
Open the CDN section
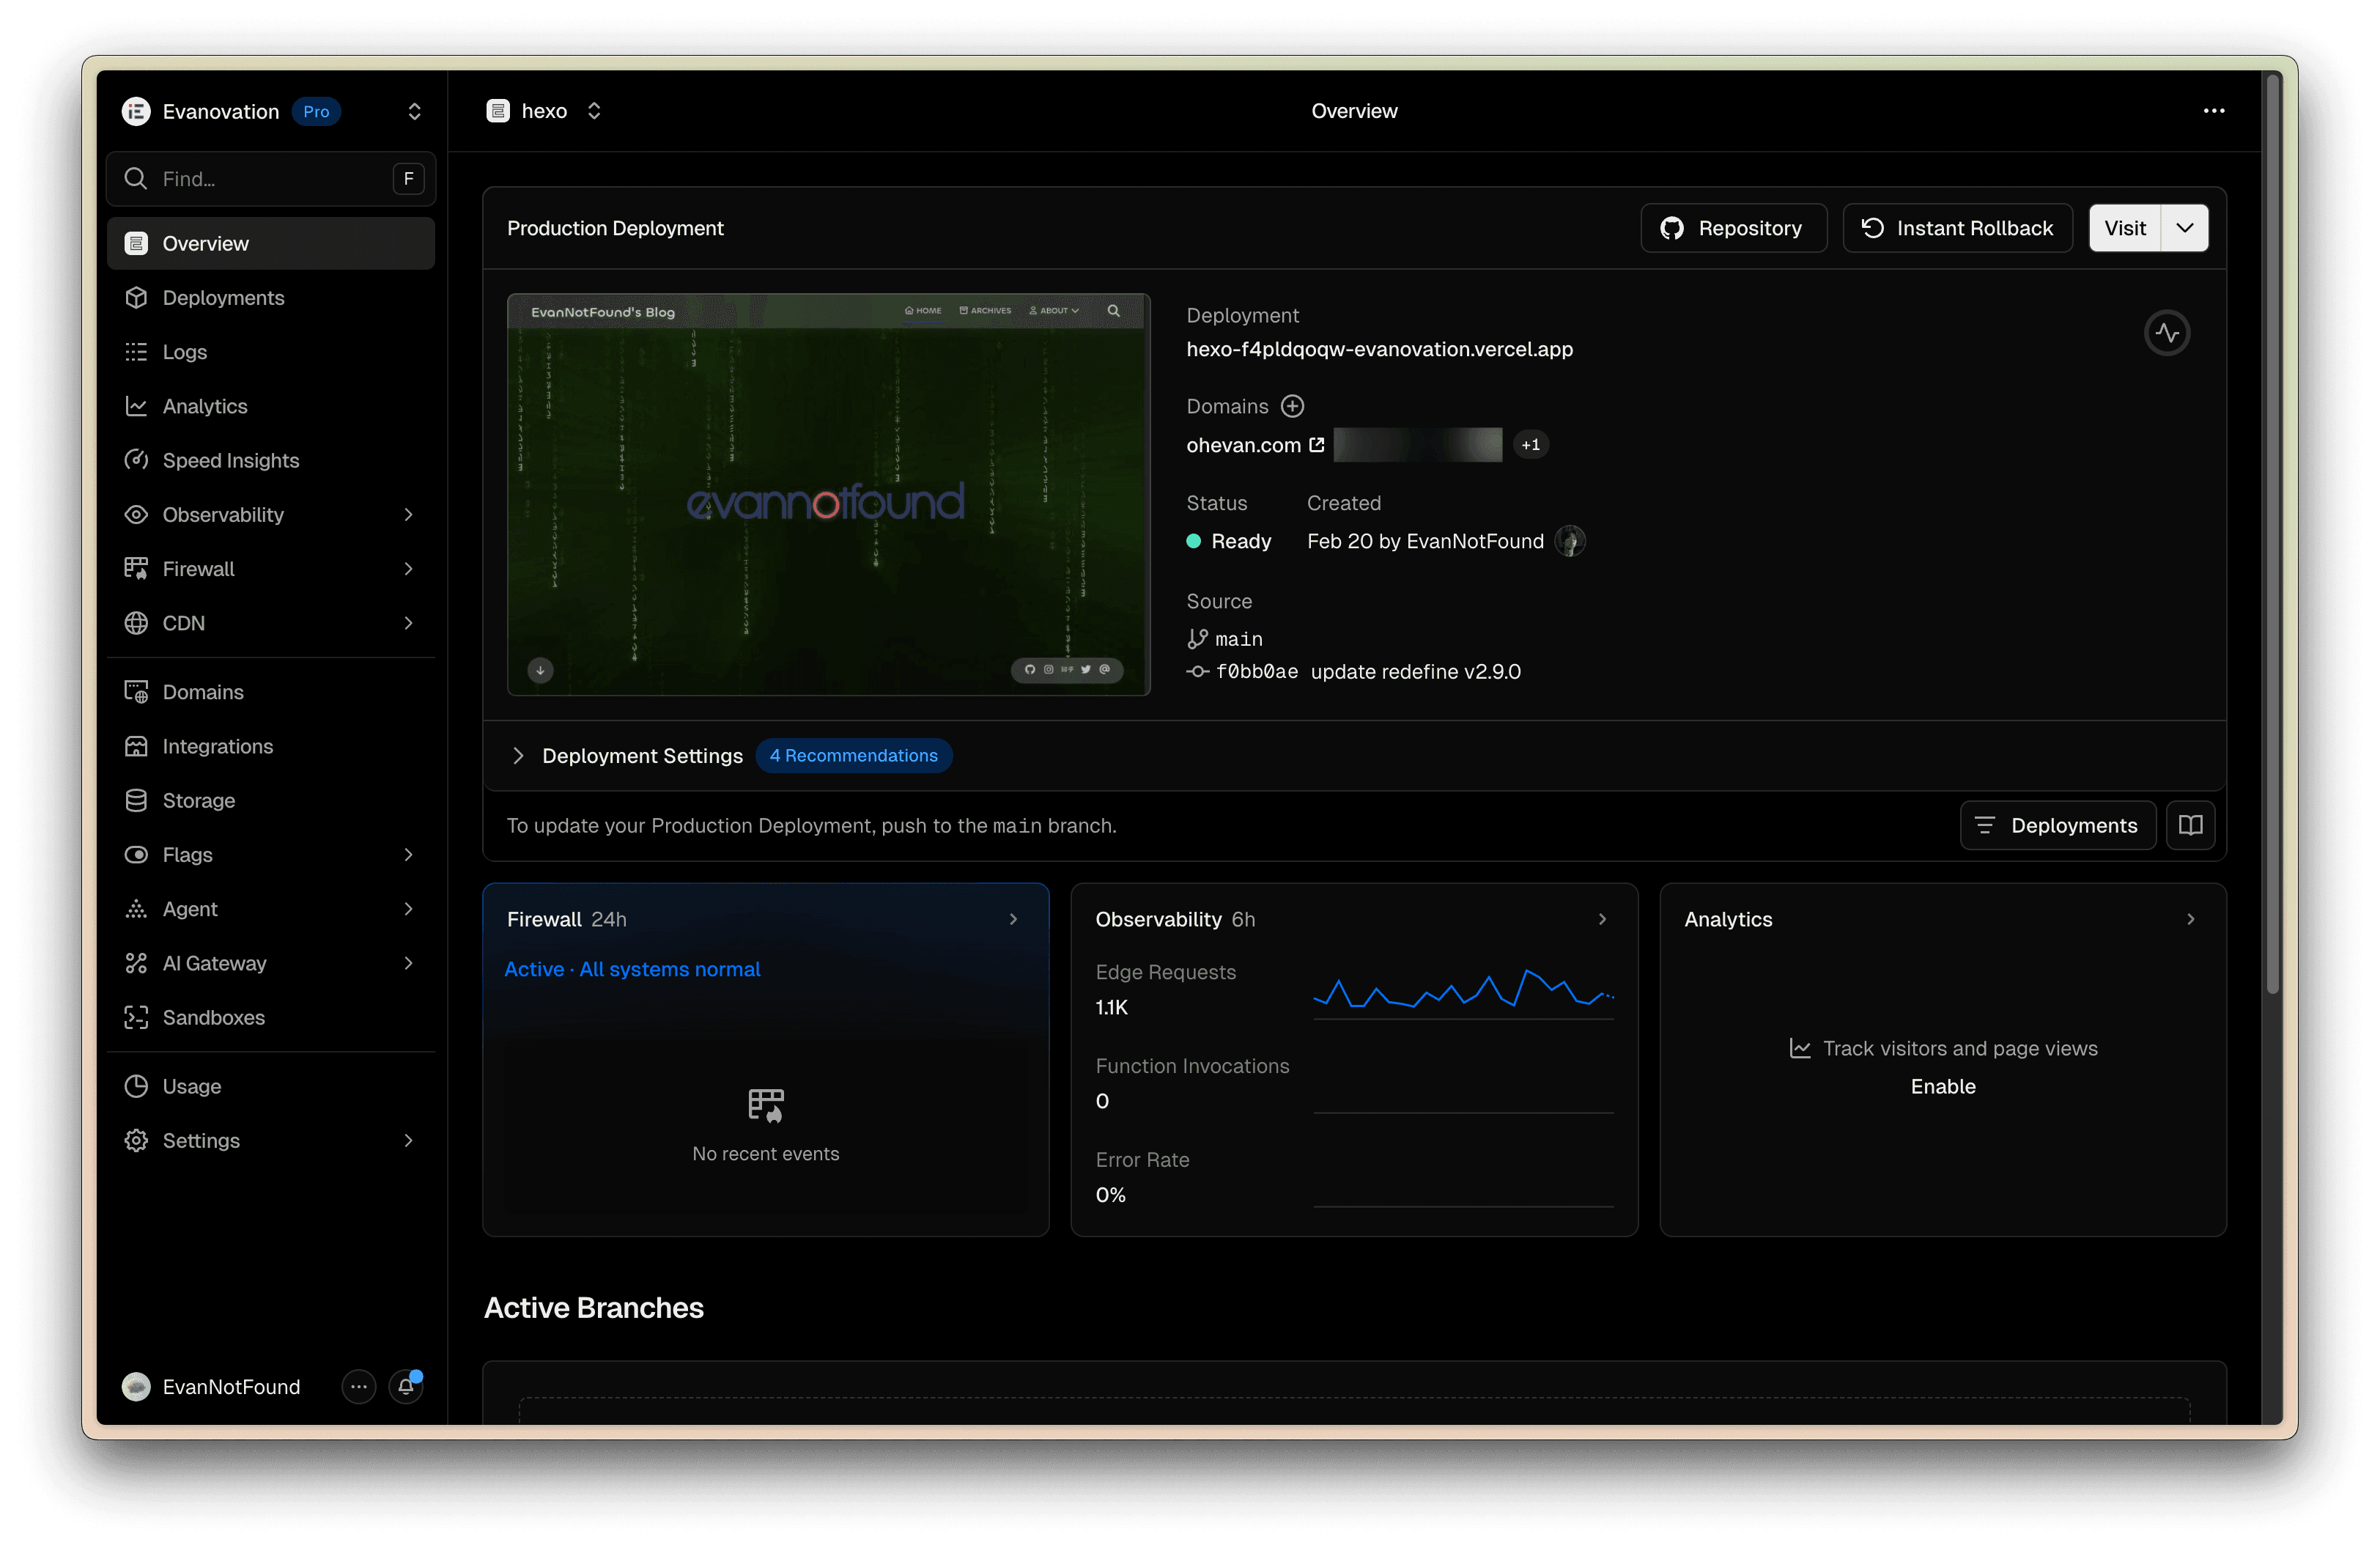(185, 622)
